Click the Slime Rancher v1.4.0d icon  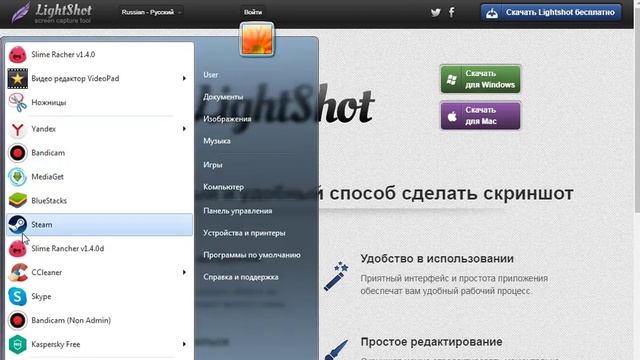click(x=18, y=249)
